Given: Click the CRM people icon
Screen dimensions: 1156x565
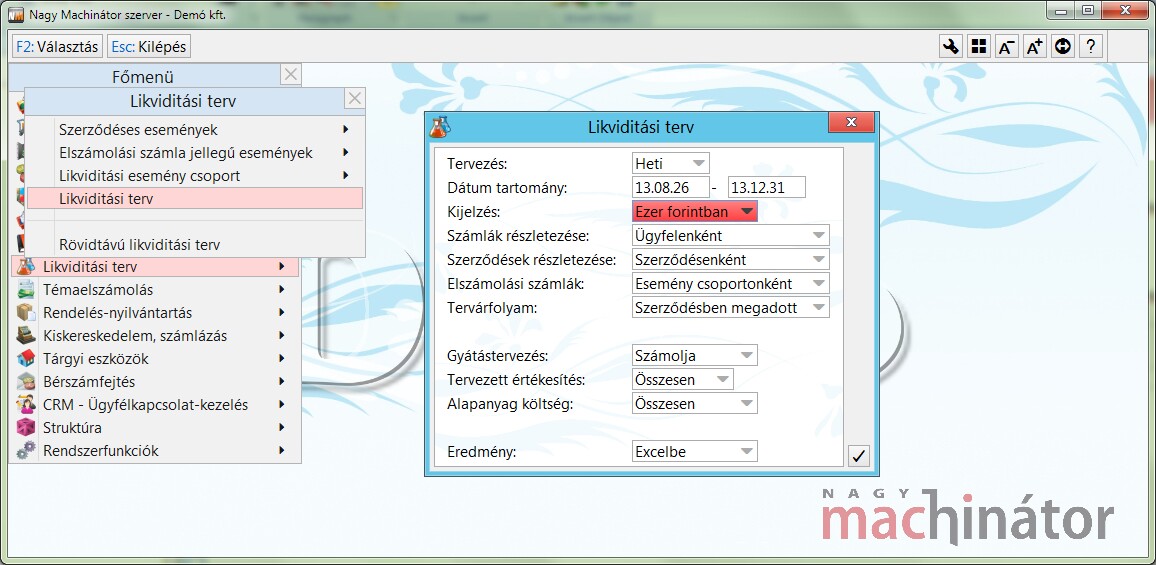Looking at the screenshot, I should [x=26, y=404].
